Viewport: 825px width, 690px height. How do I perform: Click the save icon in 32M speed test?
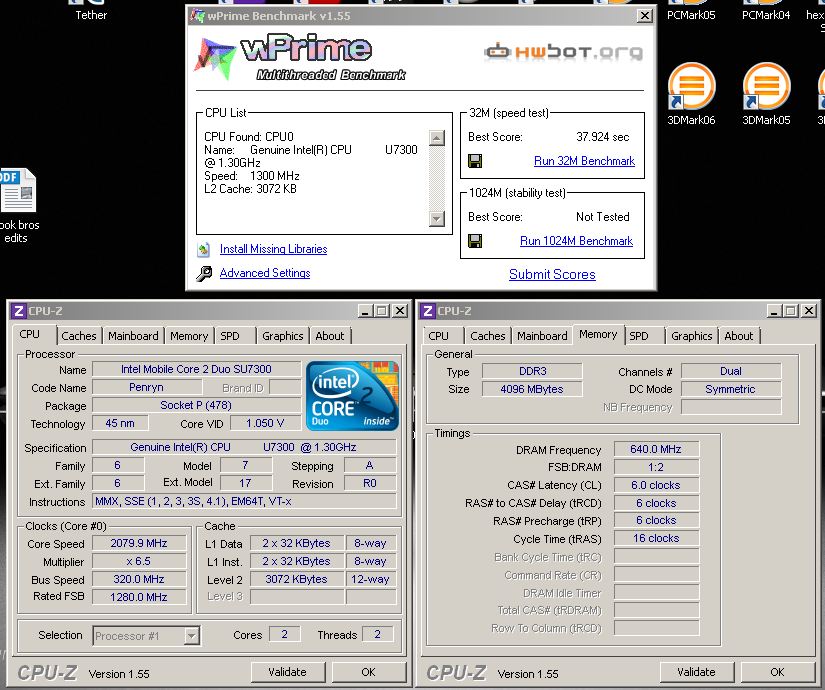point(475,161)
